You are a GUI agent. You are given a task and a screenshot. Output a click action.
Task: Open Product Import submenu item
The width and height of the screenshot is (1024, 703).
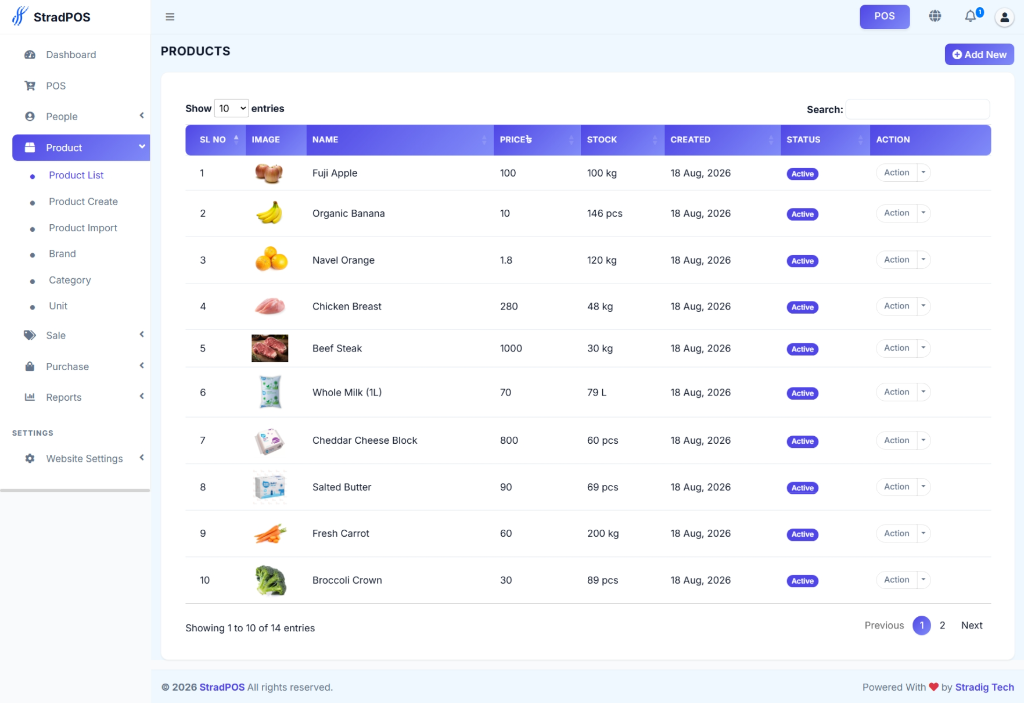pos(83,227)
